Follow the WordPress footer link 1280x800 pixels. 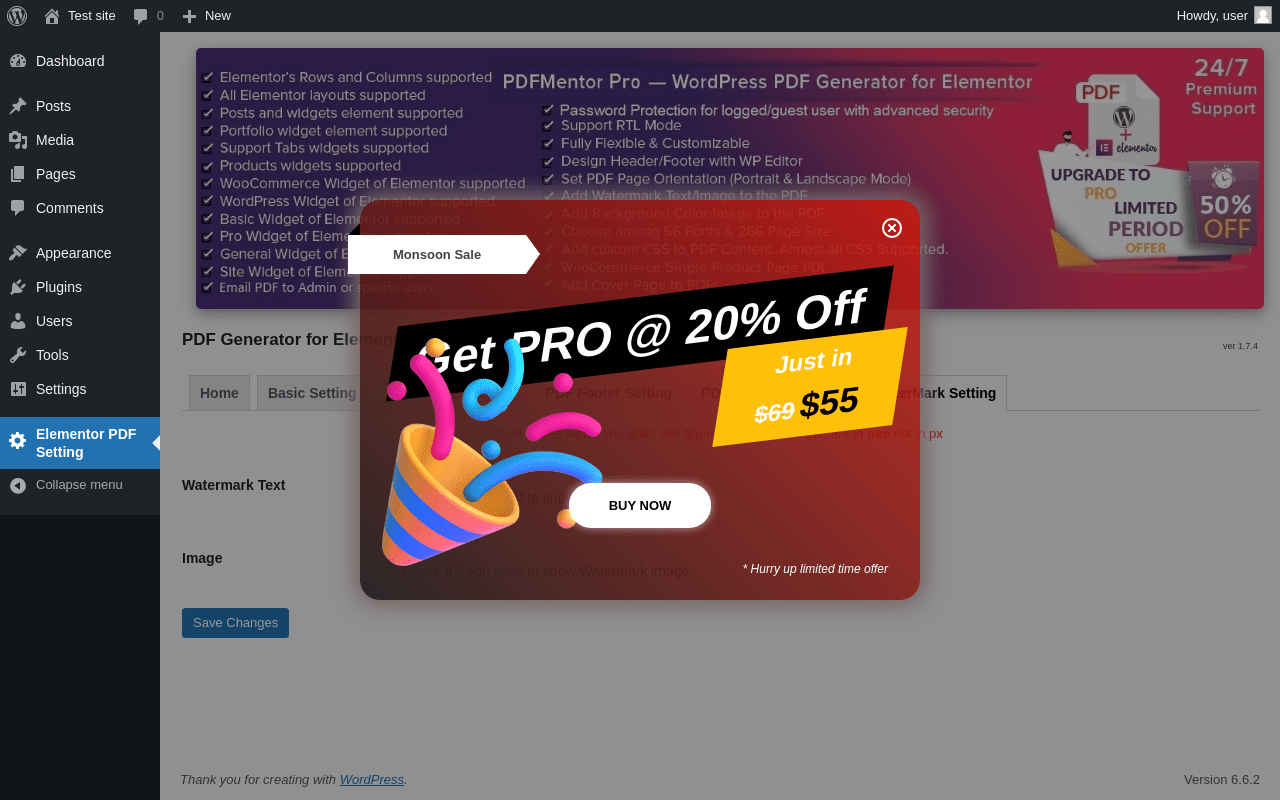pos(372,780)
